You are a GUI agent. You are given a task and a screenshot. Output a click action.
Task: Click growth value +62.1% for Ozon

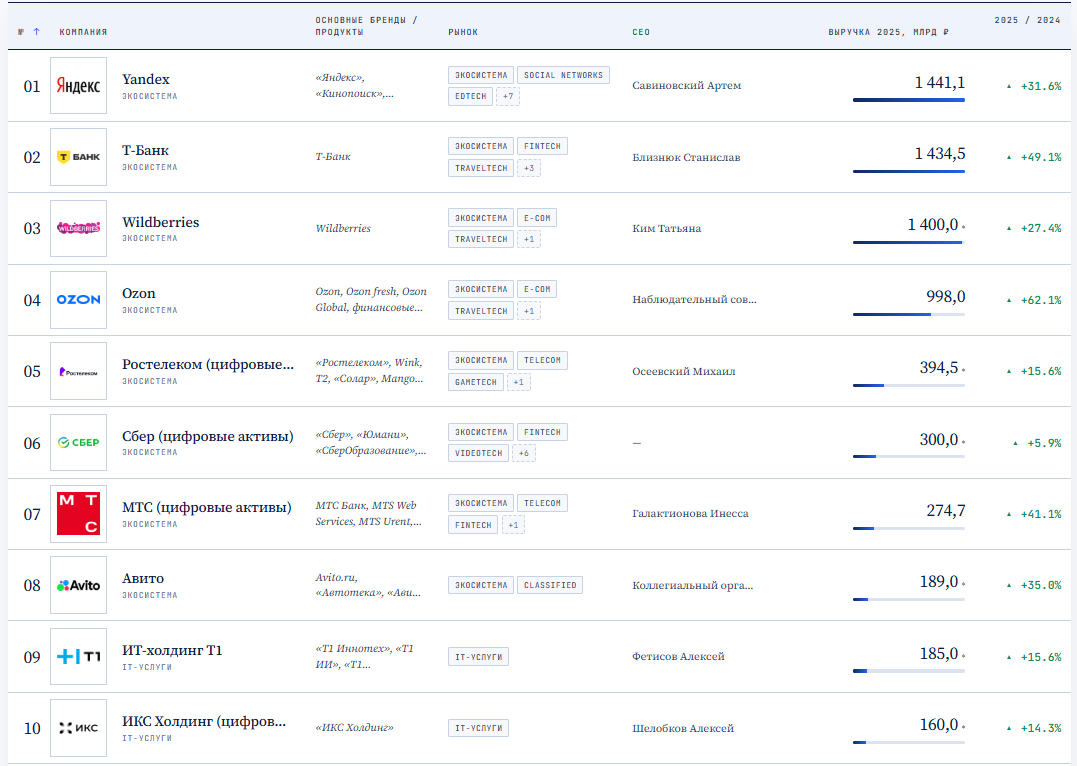tap(1040, 300)
